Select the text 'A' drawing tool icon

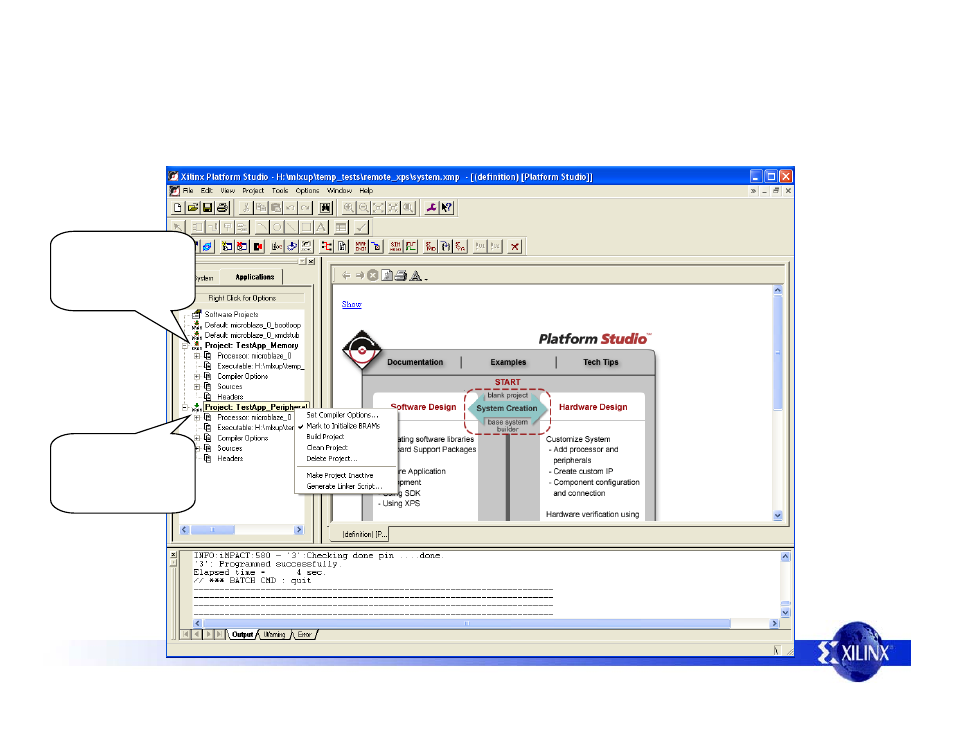[321, 227]
